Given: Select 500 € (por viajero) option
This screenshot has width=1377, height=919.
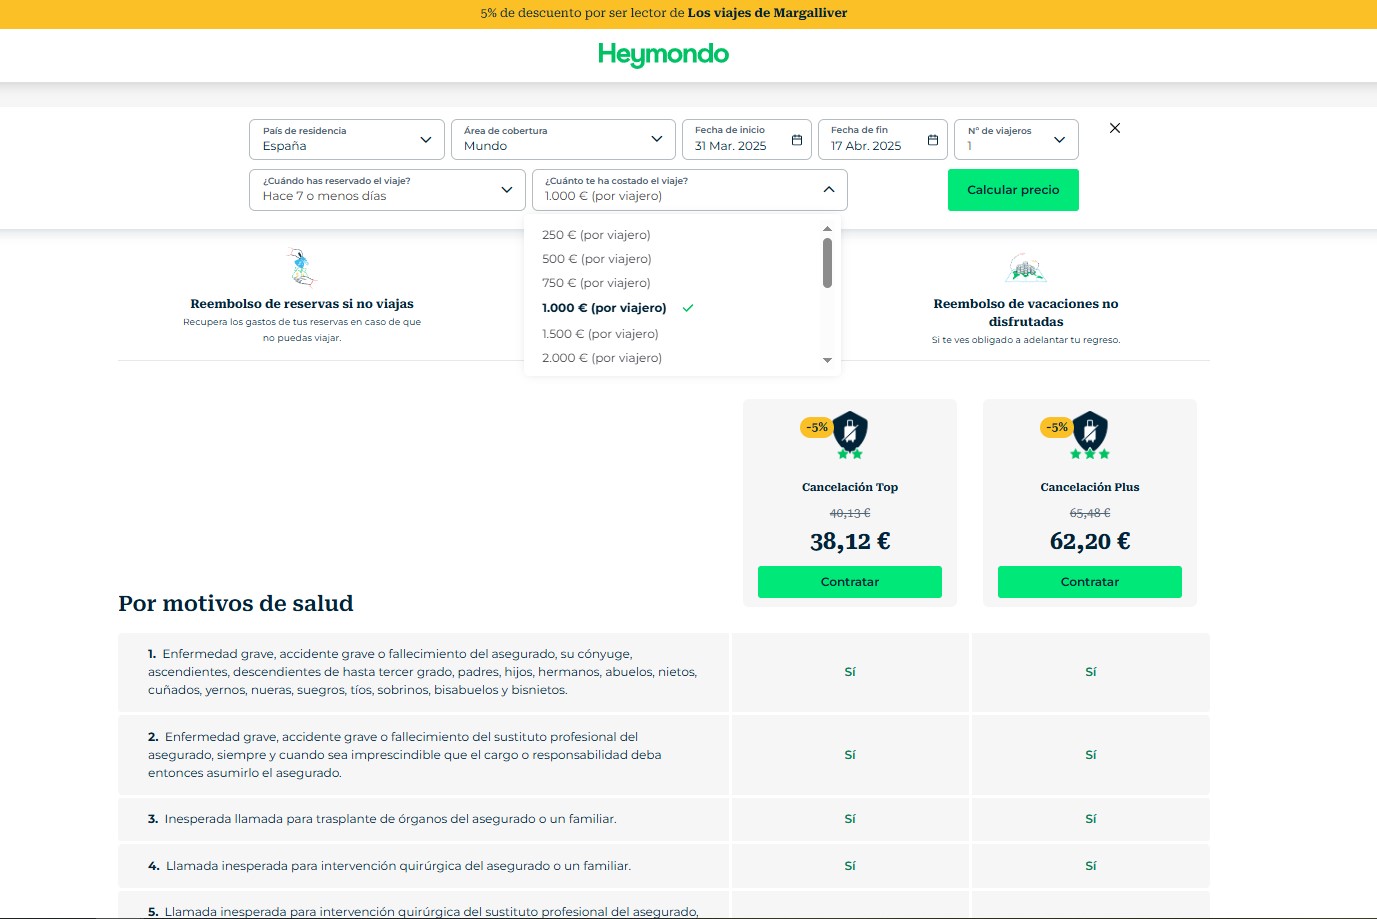Looking at the screenshot, I should (x=597, y=259).
